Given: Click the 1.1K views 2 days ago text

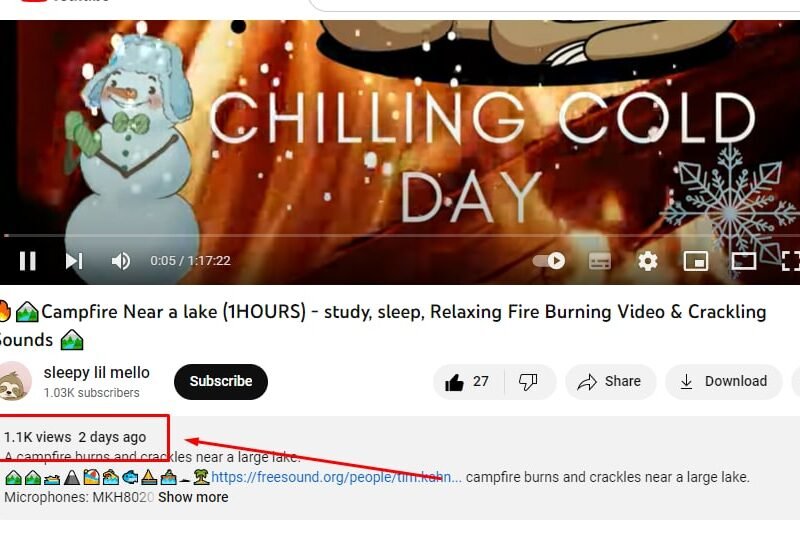Looking at the screenshot, I should (75, 437).
